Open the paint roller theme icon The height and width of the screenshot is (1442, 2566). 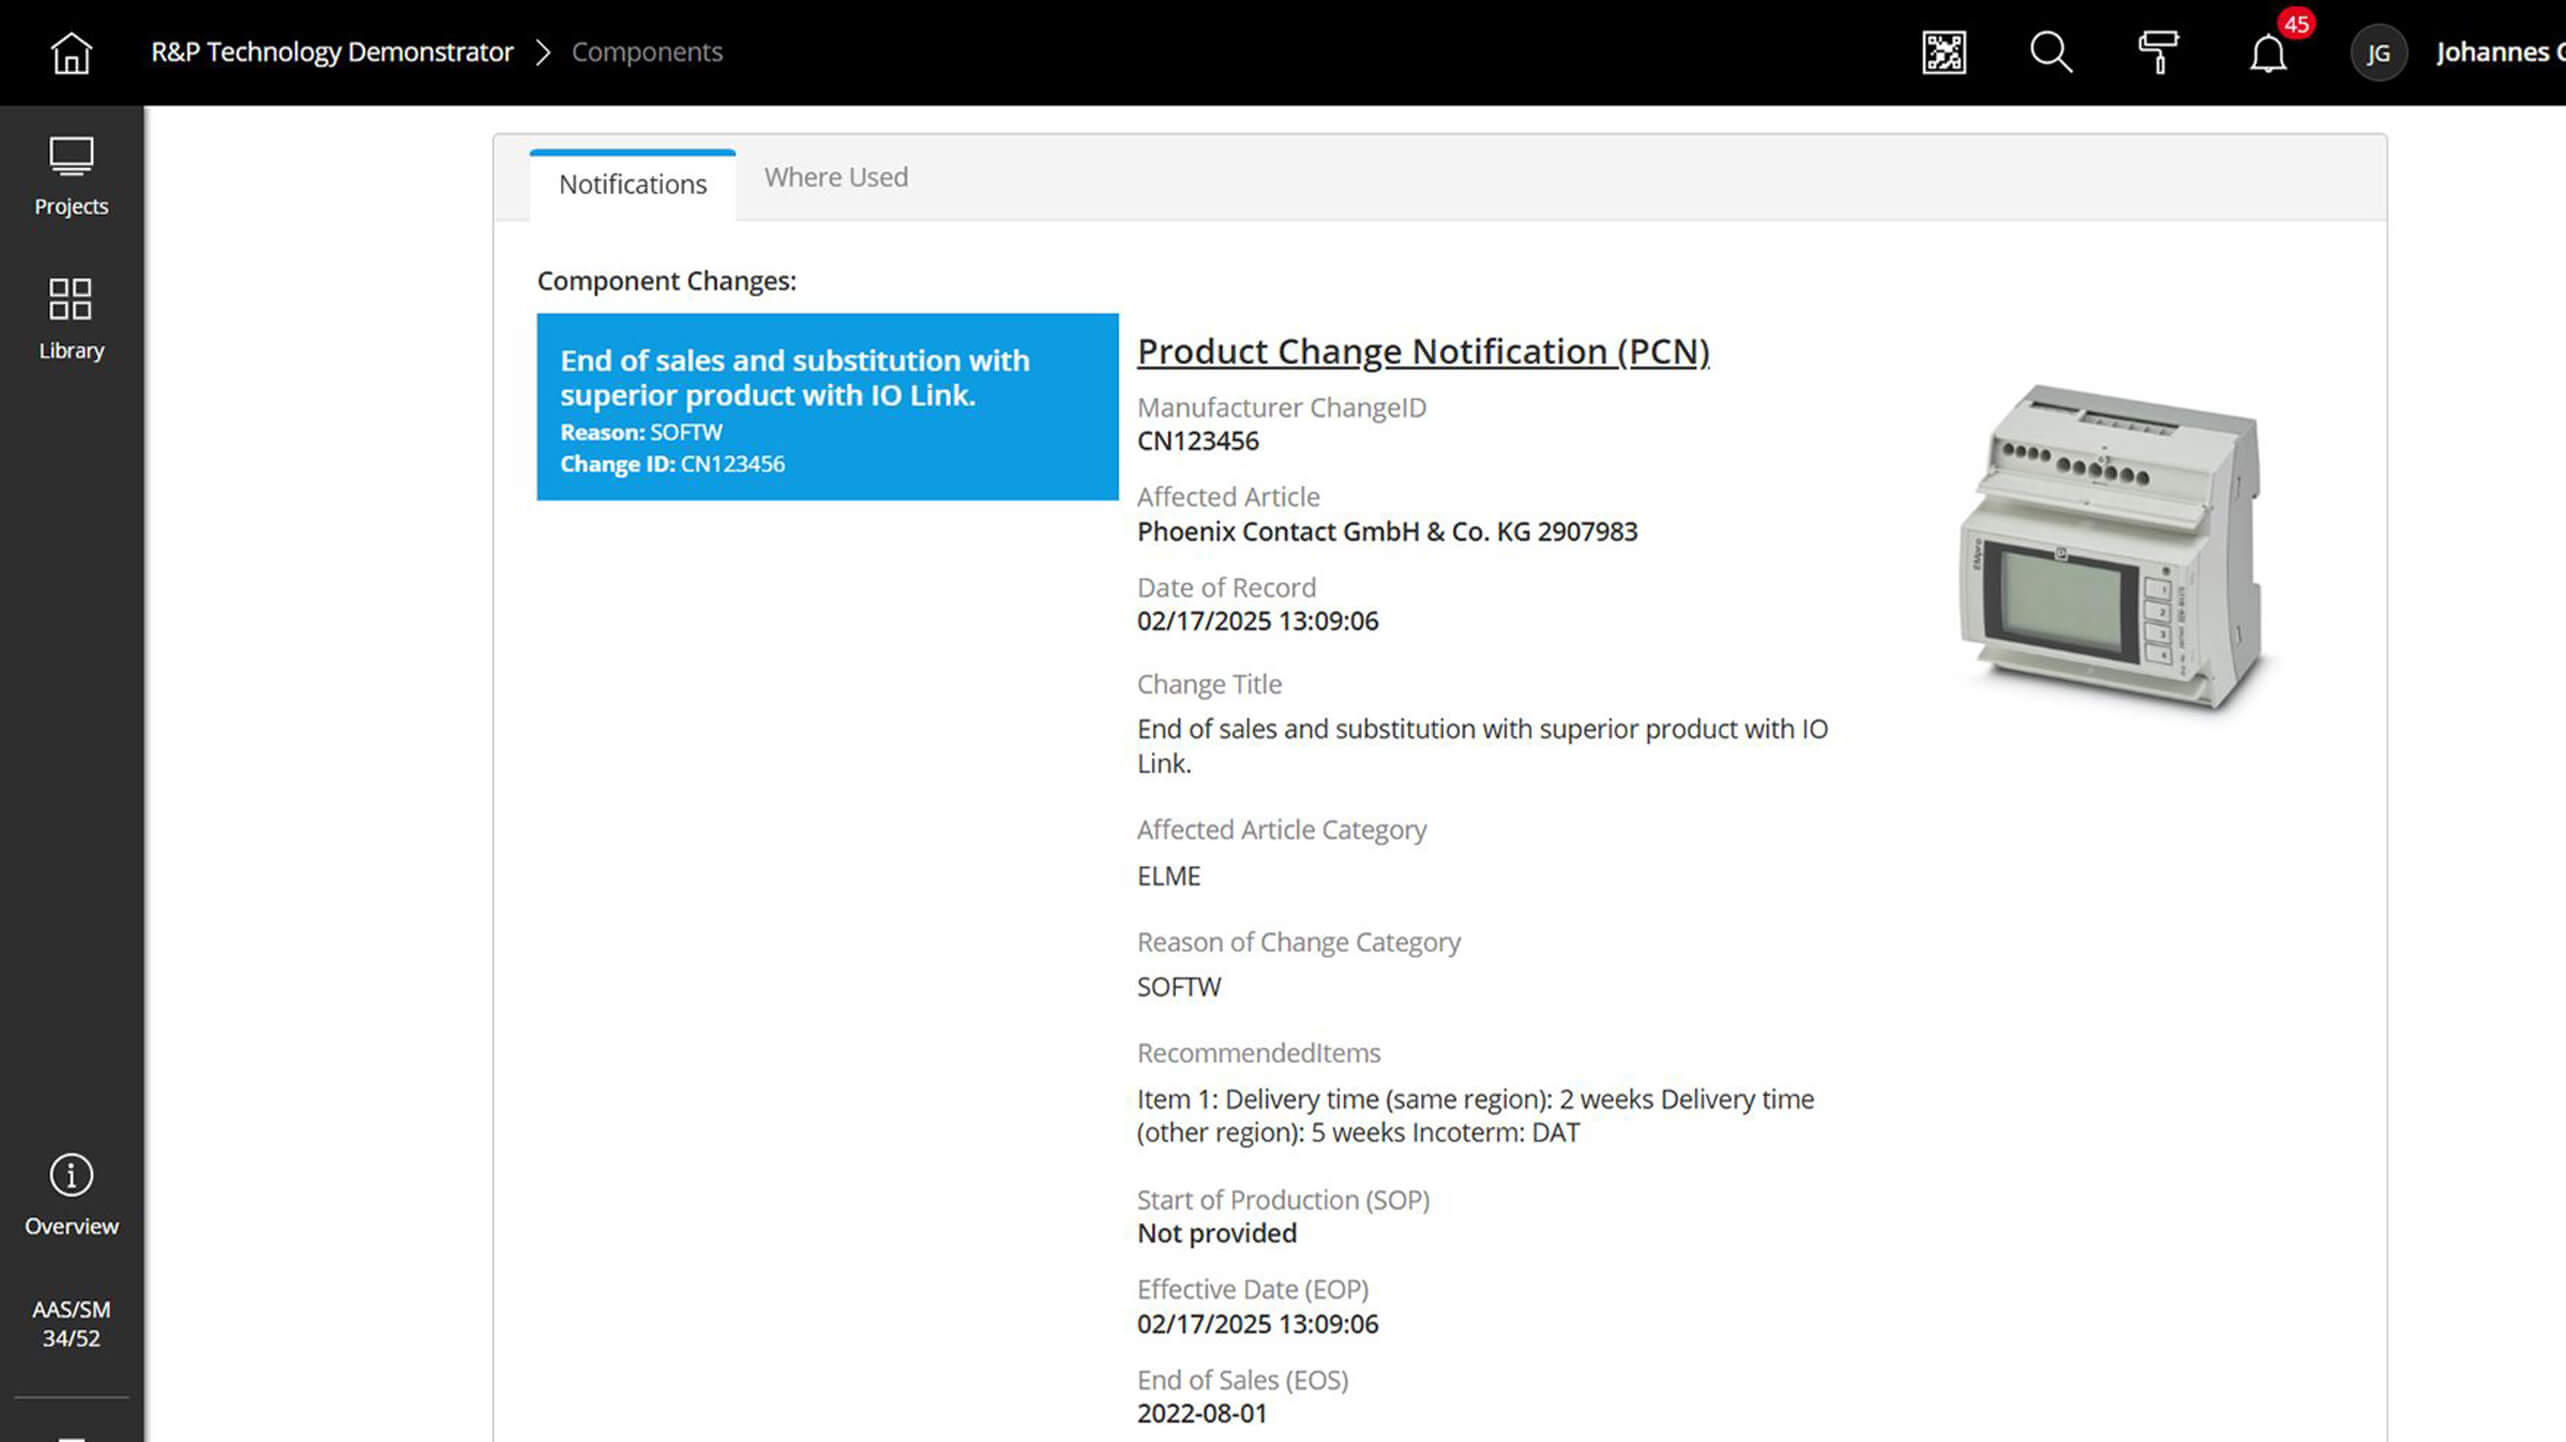click(2158, 52)
